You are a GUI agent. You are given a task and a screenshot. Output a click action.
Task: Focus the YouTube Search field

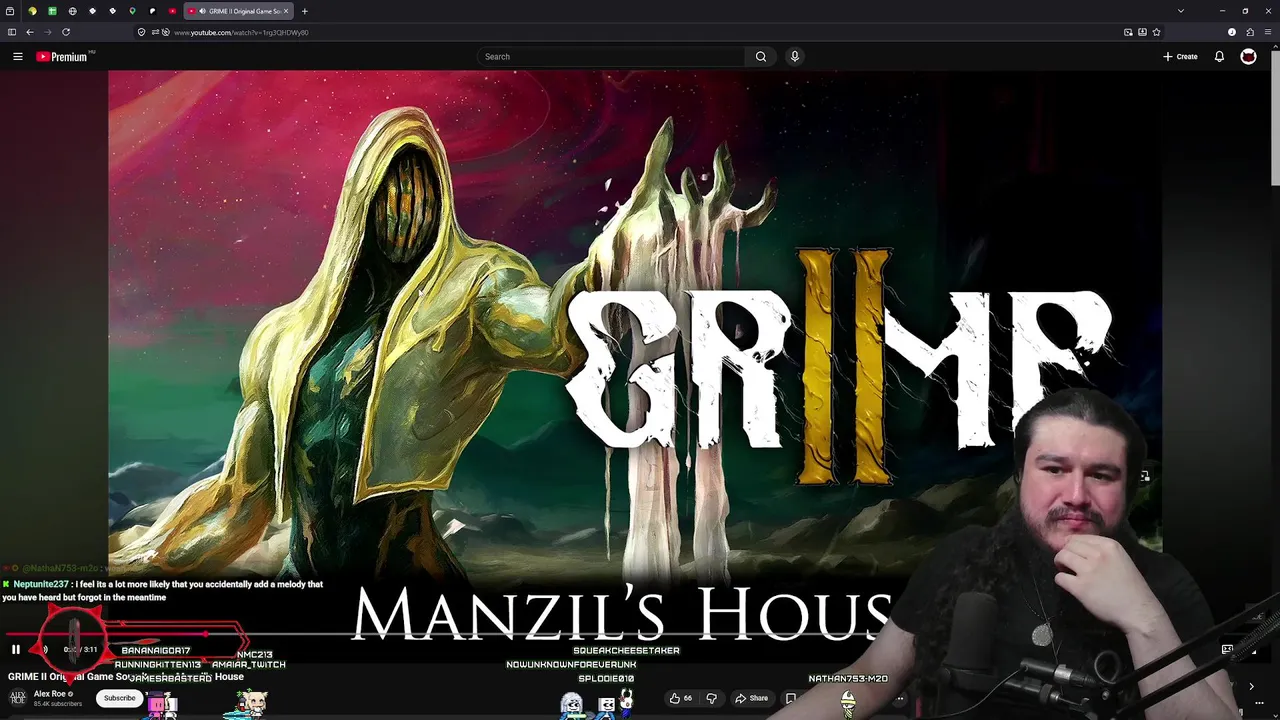pos(612,57)
